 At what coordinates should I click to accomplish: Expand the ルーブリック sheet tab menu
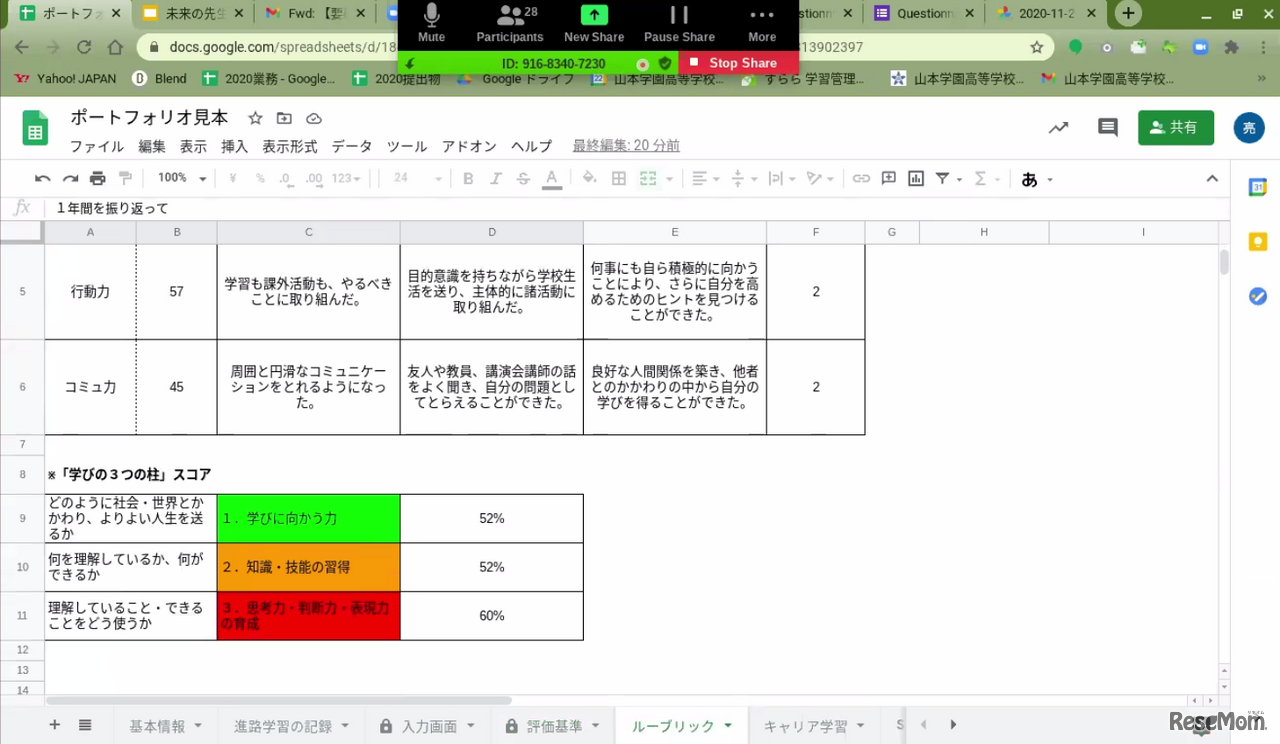[x=728, y=726]
